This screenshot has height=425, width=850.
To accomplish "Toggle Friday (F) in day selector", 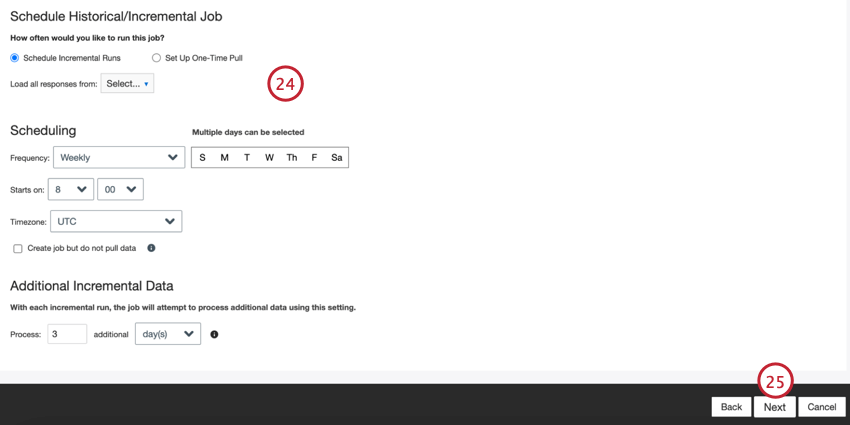I will tap(314, 158).
